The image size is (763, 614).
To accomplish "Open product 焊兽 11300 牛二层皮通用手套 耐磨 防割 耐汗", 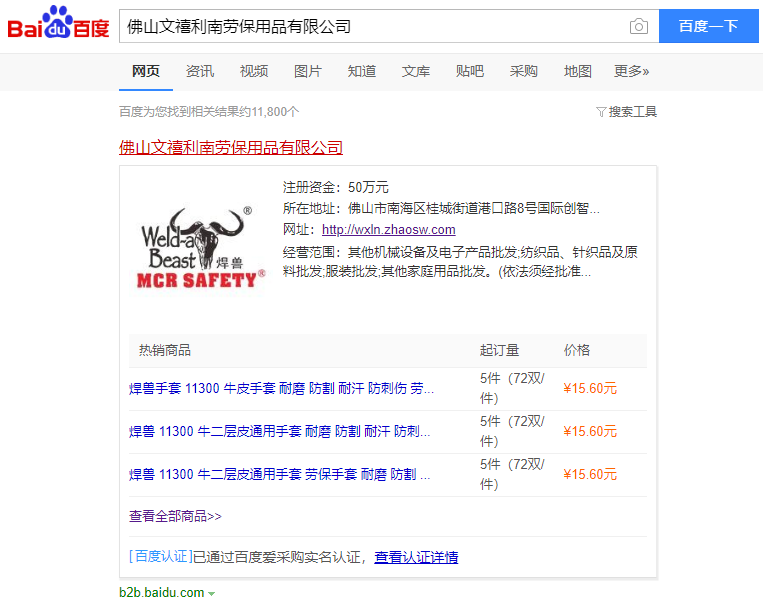I will (279, 432).
